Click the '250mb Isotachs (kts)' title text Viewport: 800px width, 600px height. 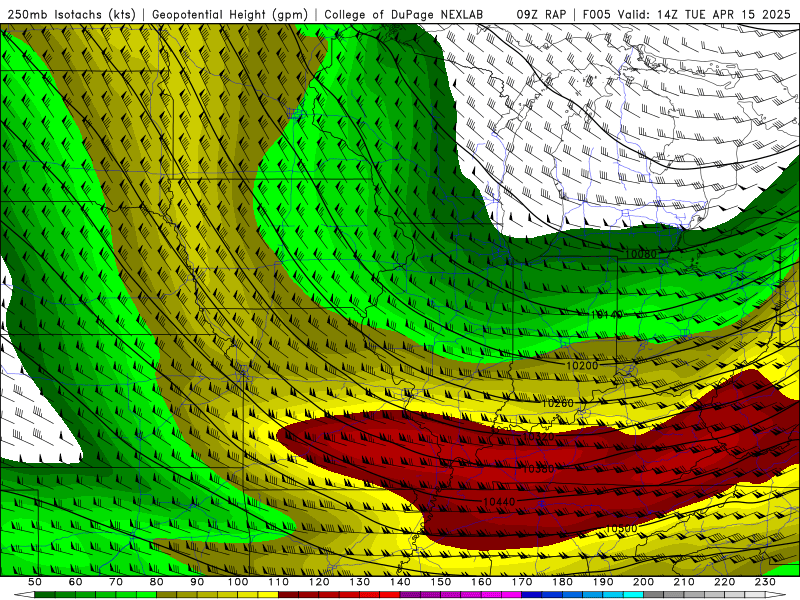coord(71,14)
